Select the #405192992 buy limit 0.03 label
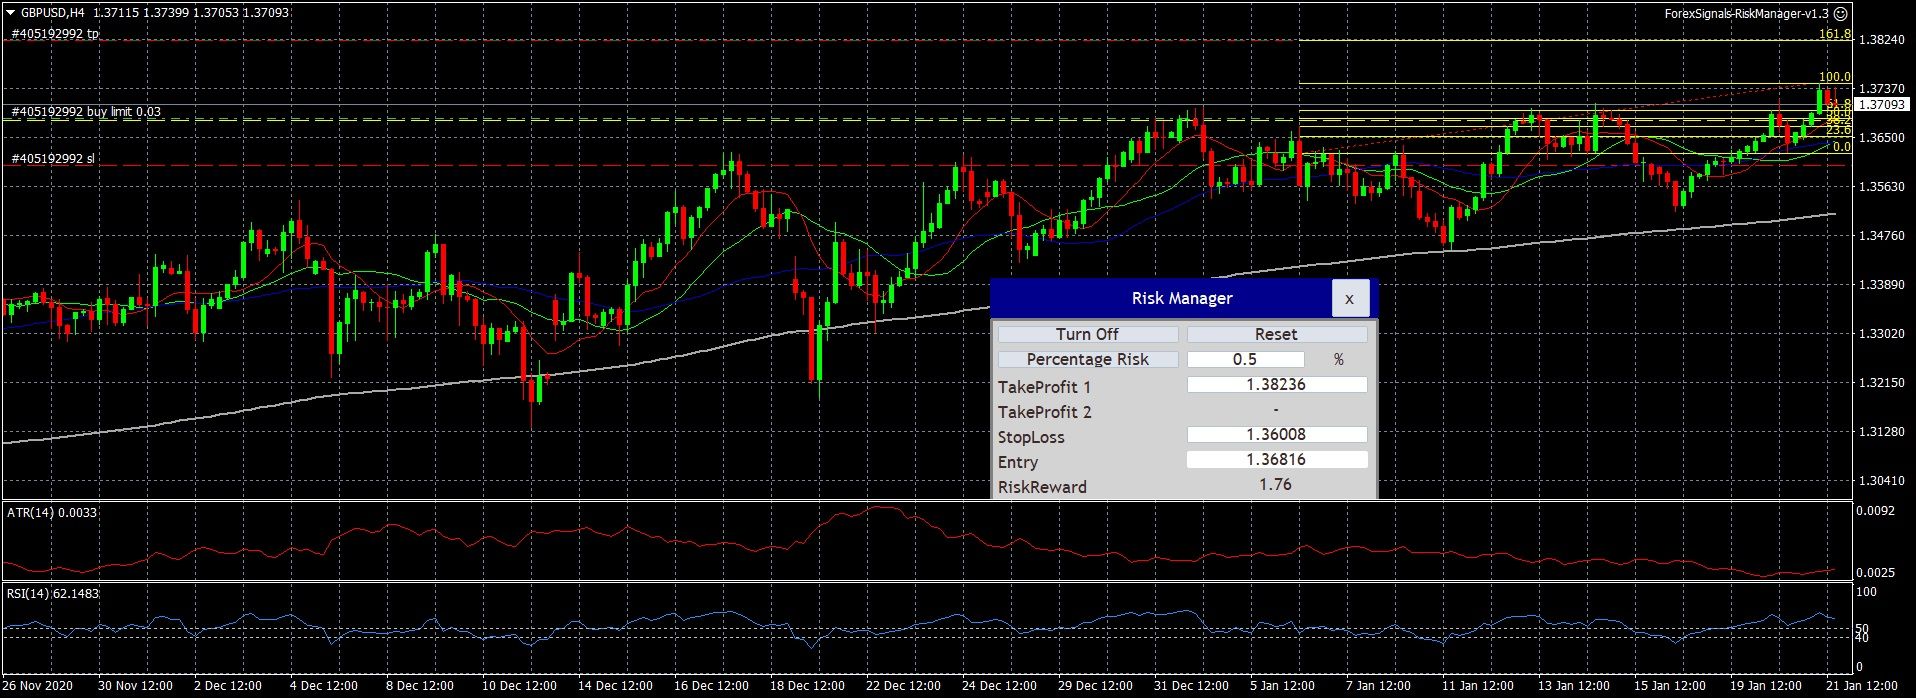Viewport: 1916px width, 698px height. [86, 112]
